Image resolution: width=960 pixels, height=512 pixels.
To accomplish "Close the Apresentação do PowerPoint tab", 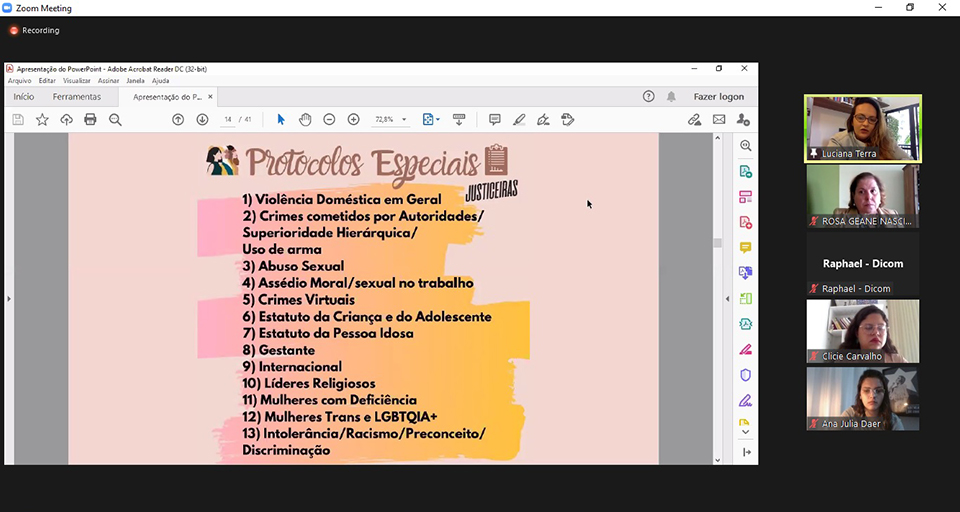I will point(210,97).
